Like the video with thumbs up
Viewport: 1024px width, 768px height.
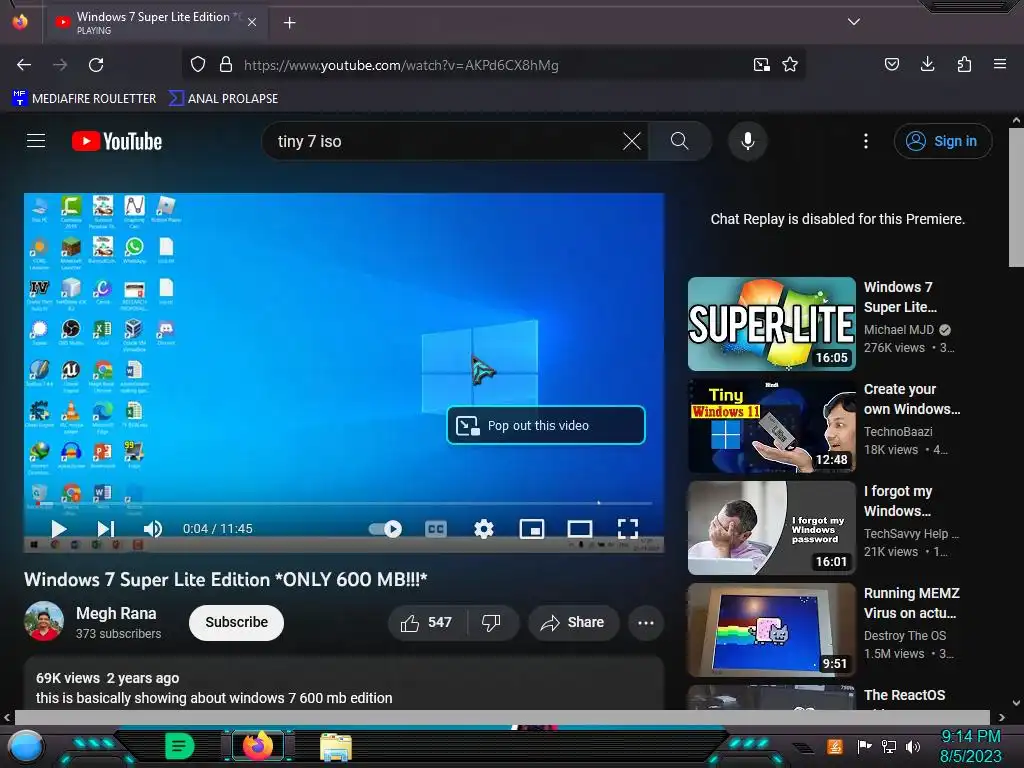tap(428, 622)
